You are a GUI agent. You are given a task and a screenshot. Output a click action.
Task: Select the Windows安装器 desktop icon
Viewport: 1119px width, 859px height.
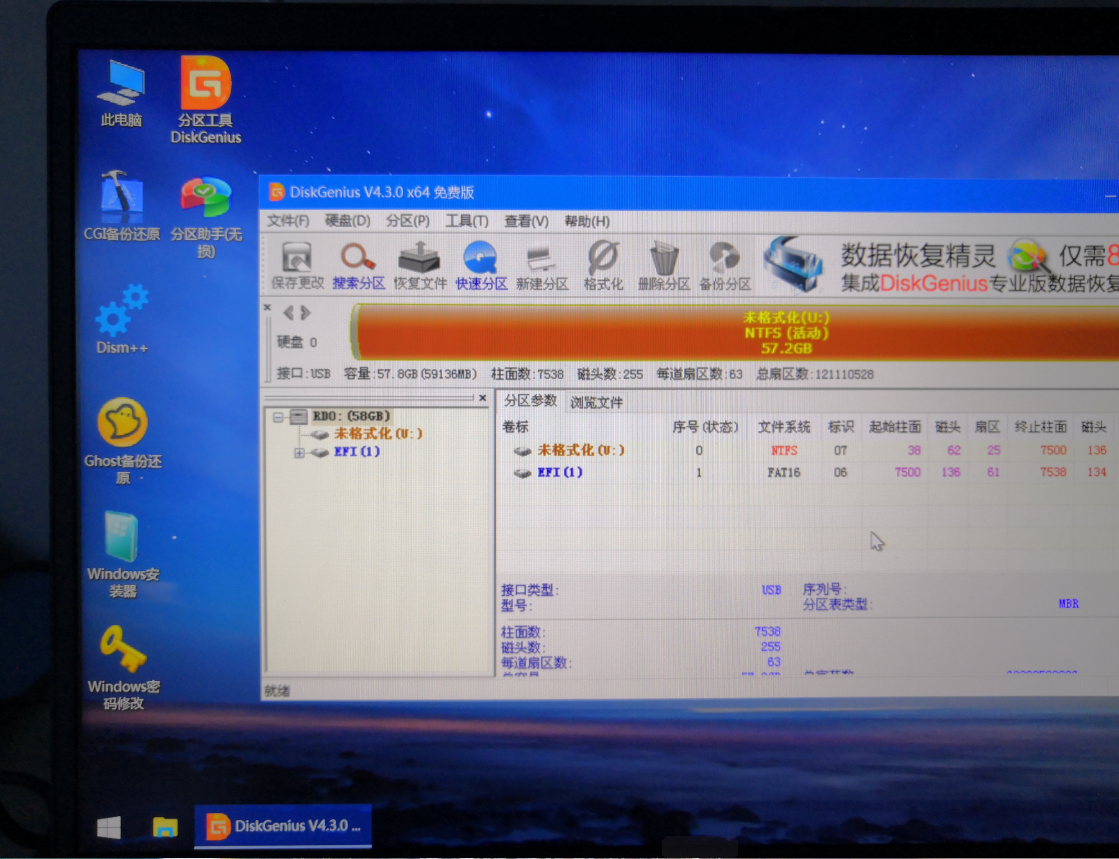[x=123, y=555]
